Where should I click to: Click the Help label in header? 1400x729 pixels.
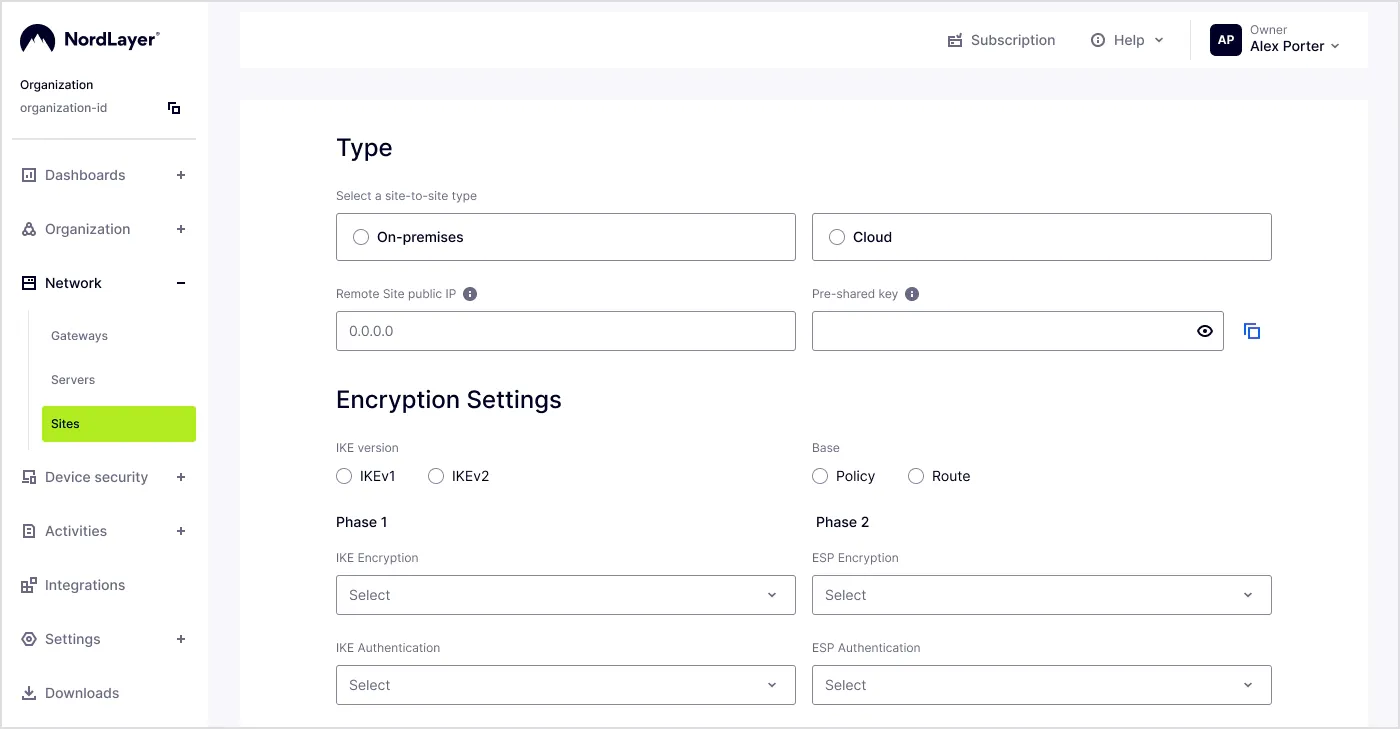[1129, 40]
